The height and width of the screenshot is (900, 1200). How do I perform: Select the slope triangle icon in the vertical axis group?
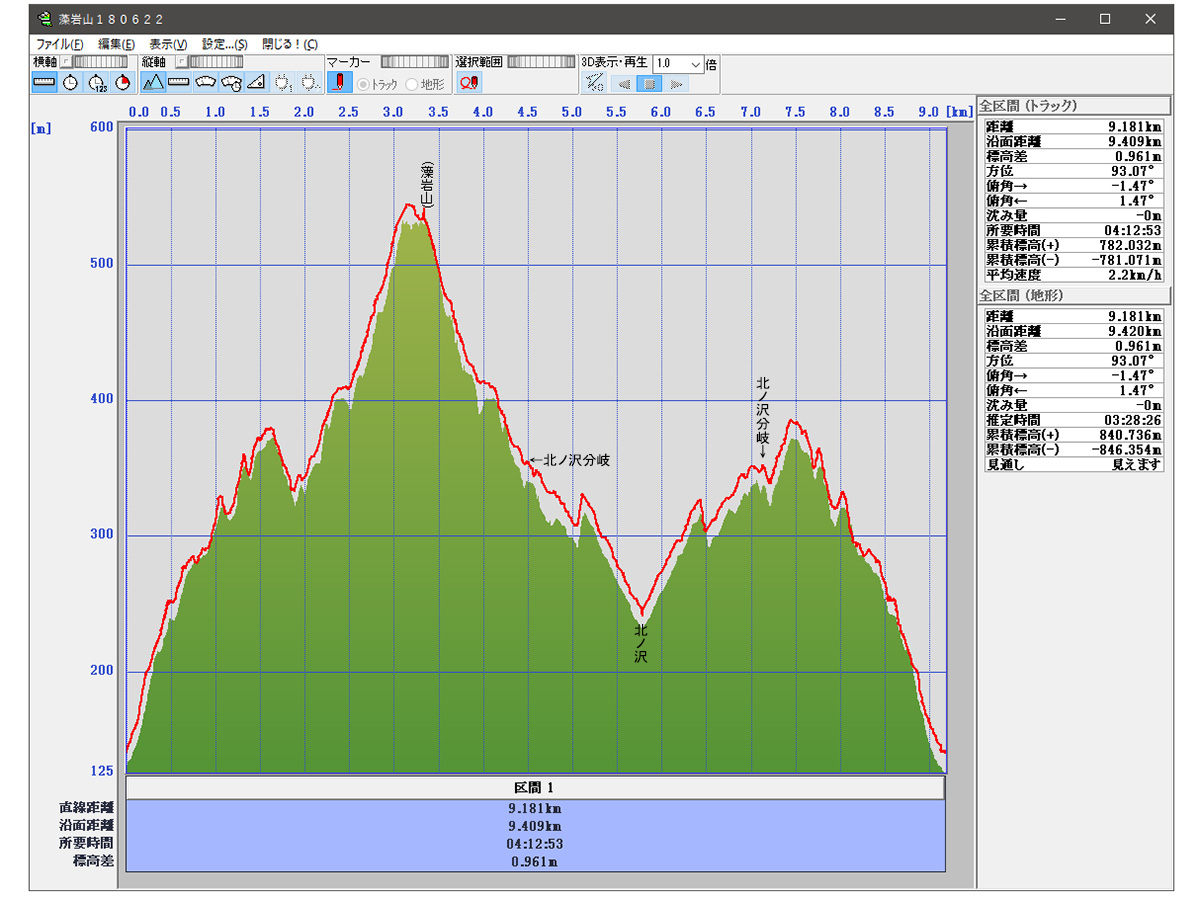click(256, 83)
